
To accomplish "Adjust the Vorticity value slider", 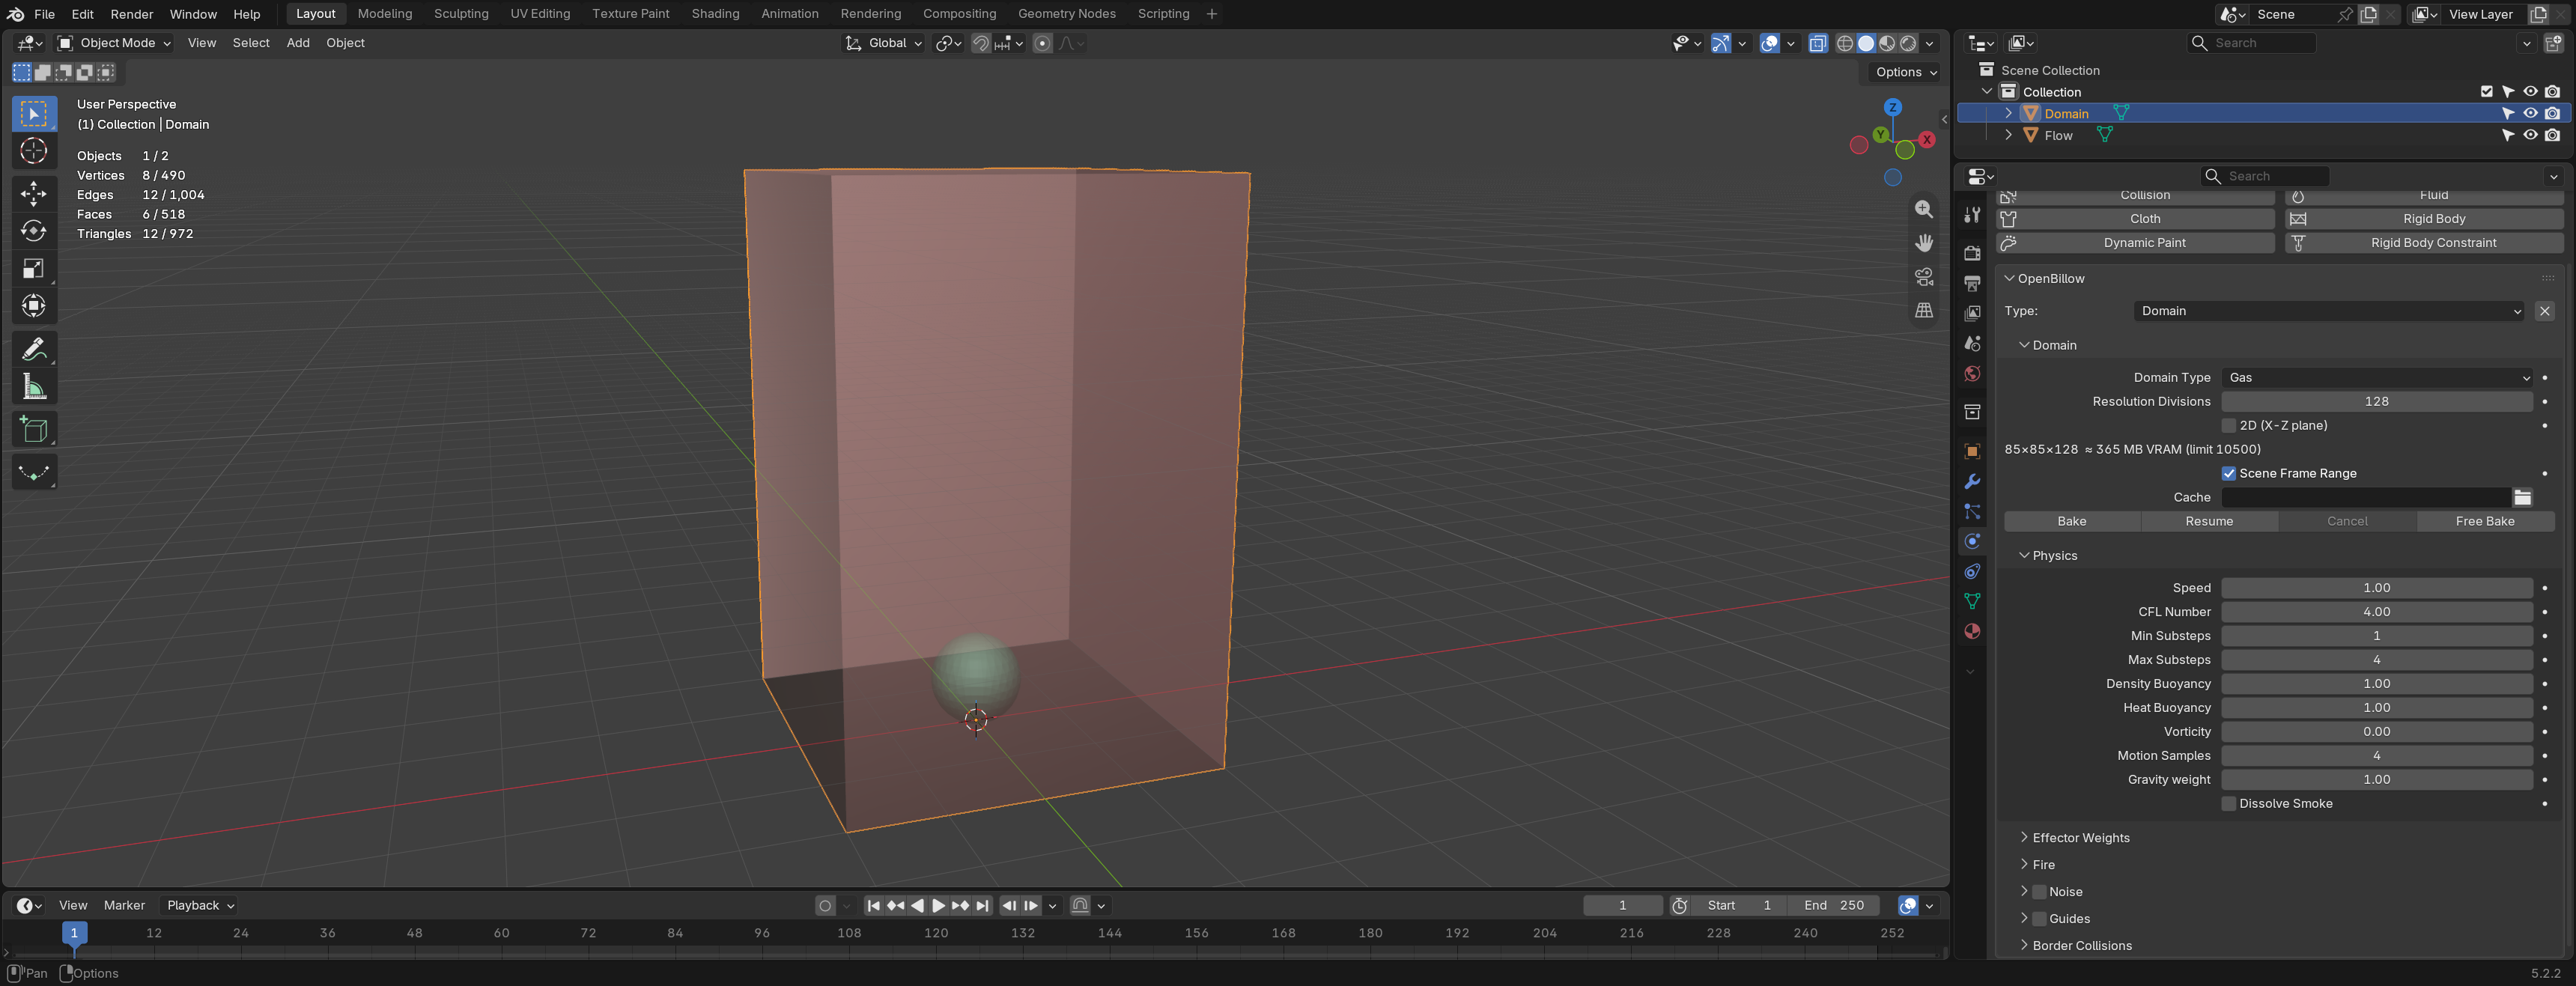I will 2377,731.
